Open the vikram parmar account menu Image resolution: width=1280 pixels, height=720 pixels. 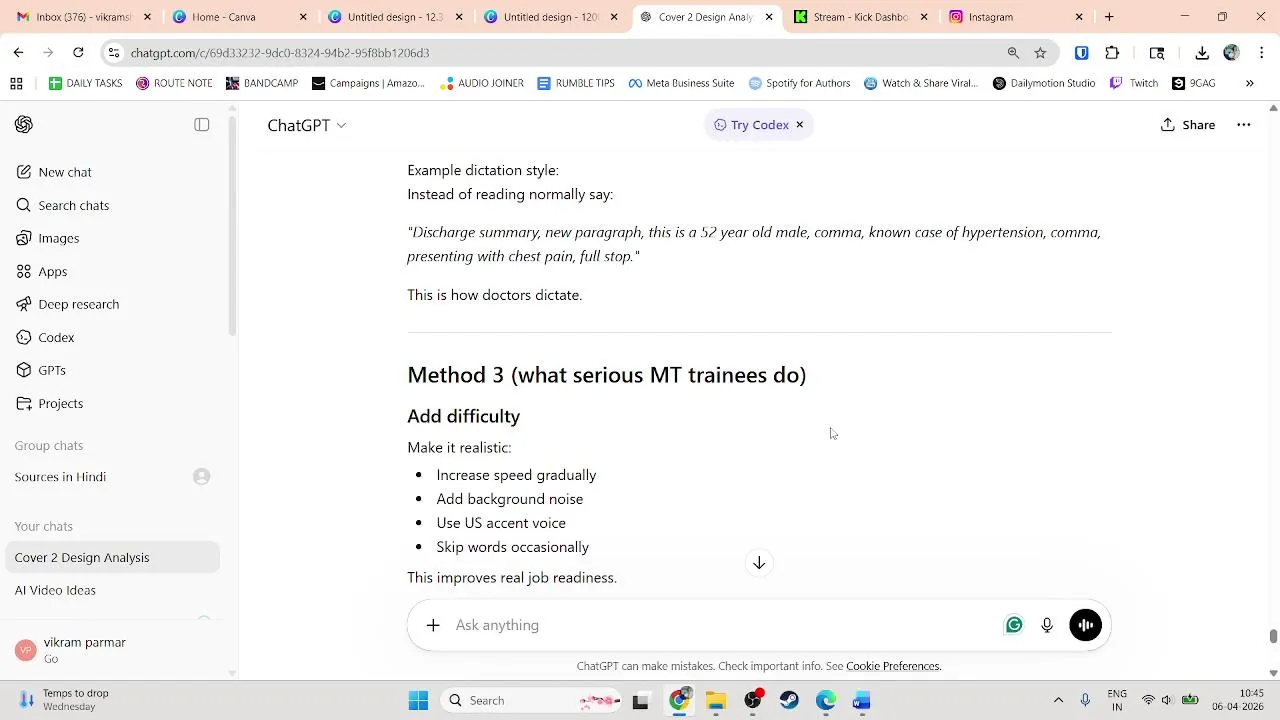[113, 650]
